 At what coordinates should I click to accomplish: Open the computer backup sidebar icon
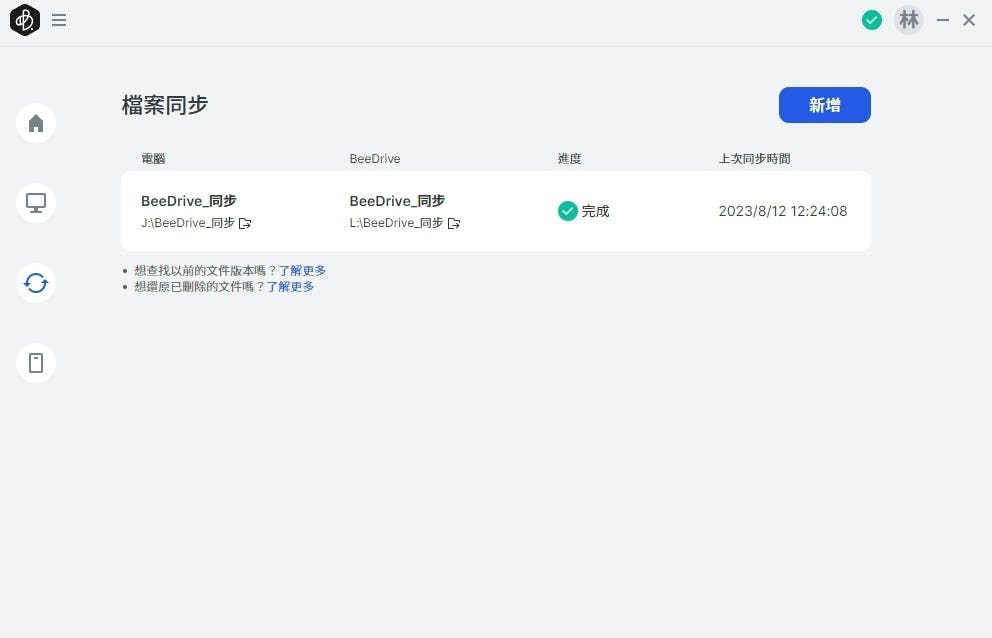click(36, 203)
